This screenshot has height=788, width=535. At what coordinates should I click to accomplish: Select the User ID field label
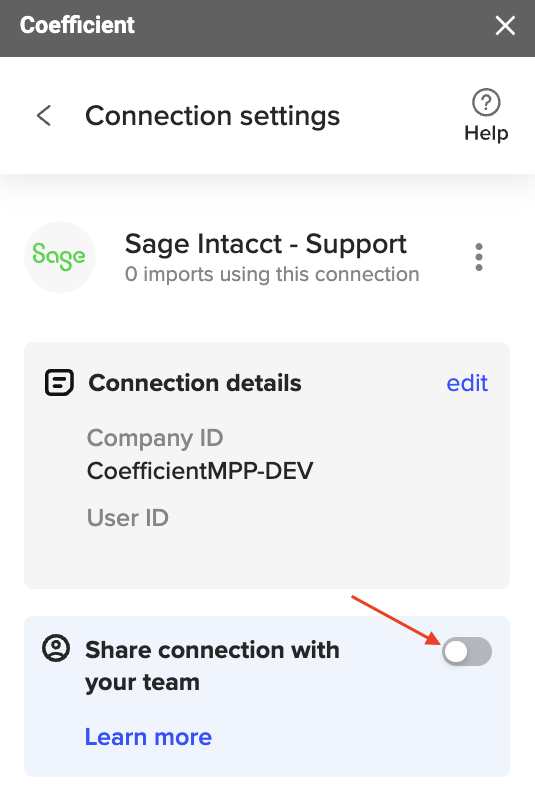pos(128,518)
